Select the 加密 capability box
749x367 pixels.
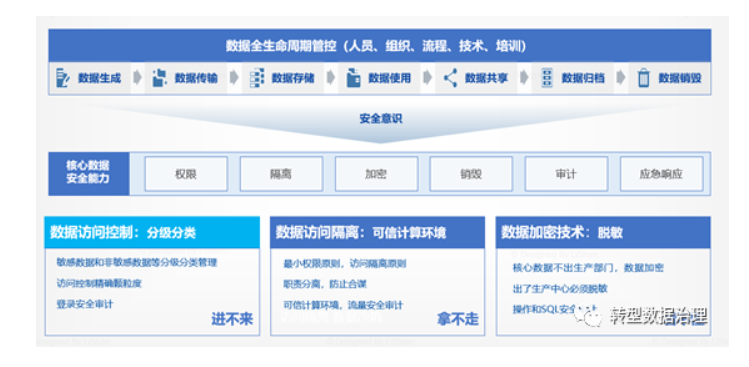376,174
